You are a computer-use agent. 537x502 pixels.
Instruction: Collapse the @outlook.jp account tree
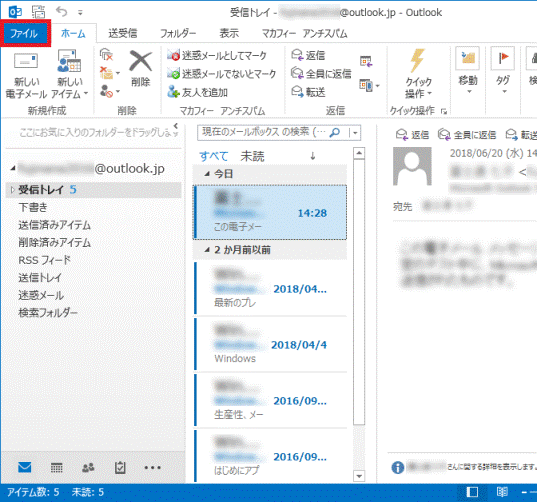13,168
